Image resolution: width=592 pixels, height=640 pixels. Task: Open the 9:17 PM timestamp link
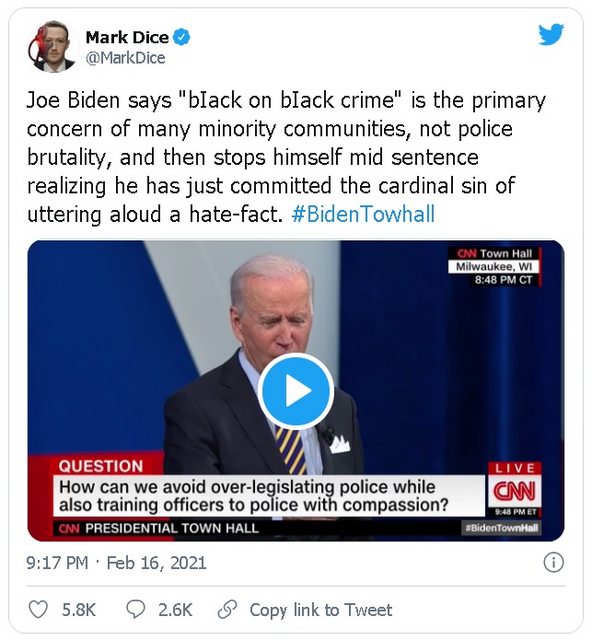[57, 563]
